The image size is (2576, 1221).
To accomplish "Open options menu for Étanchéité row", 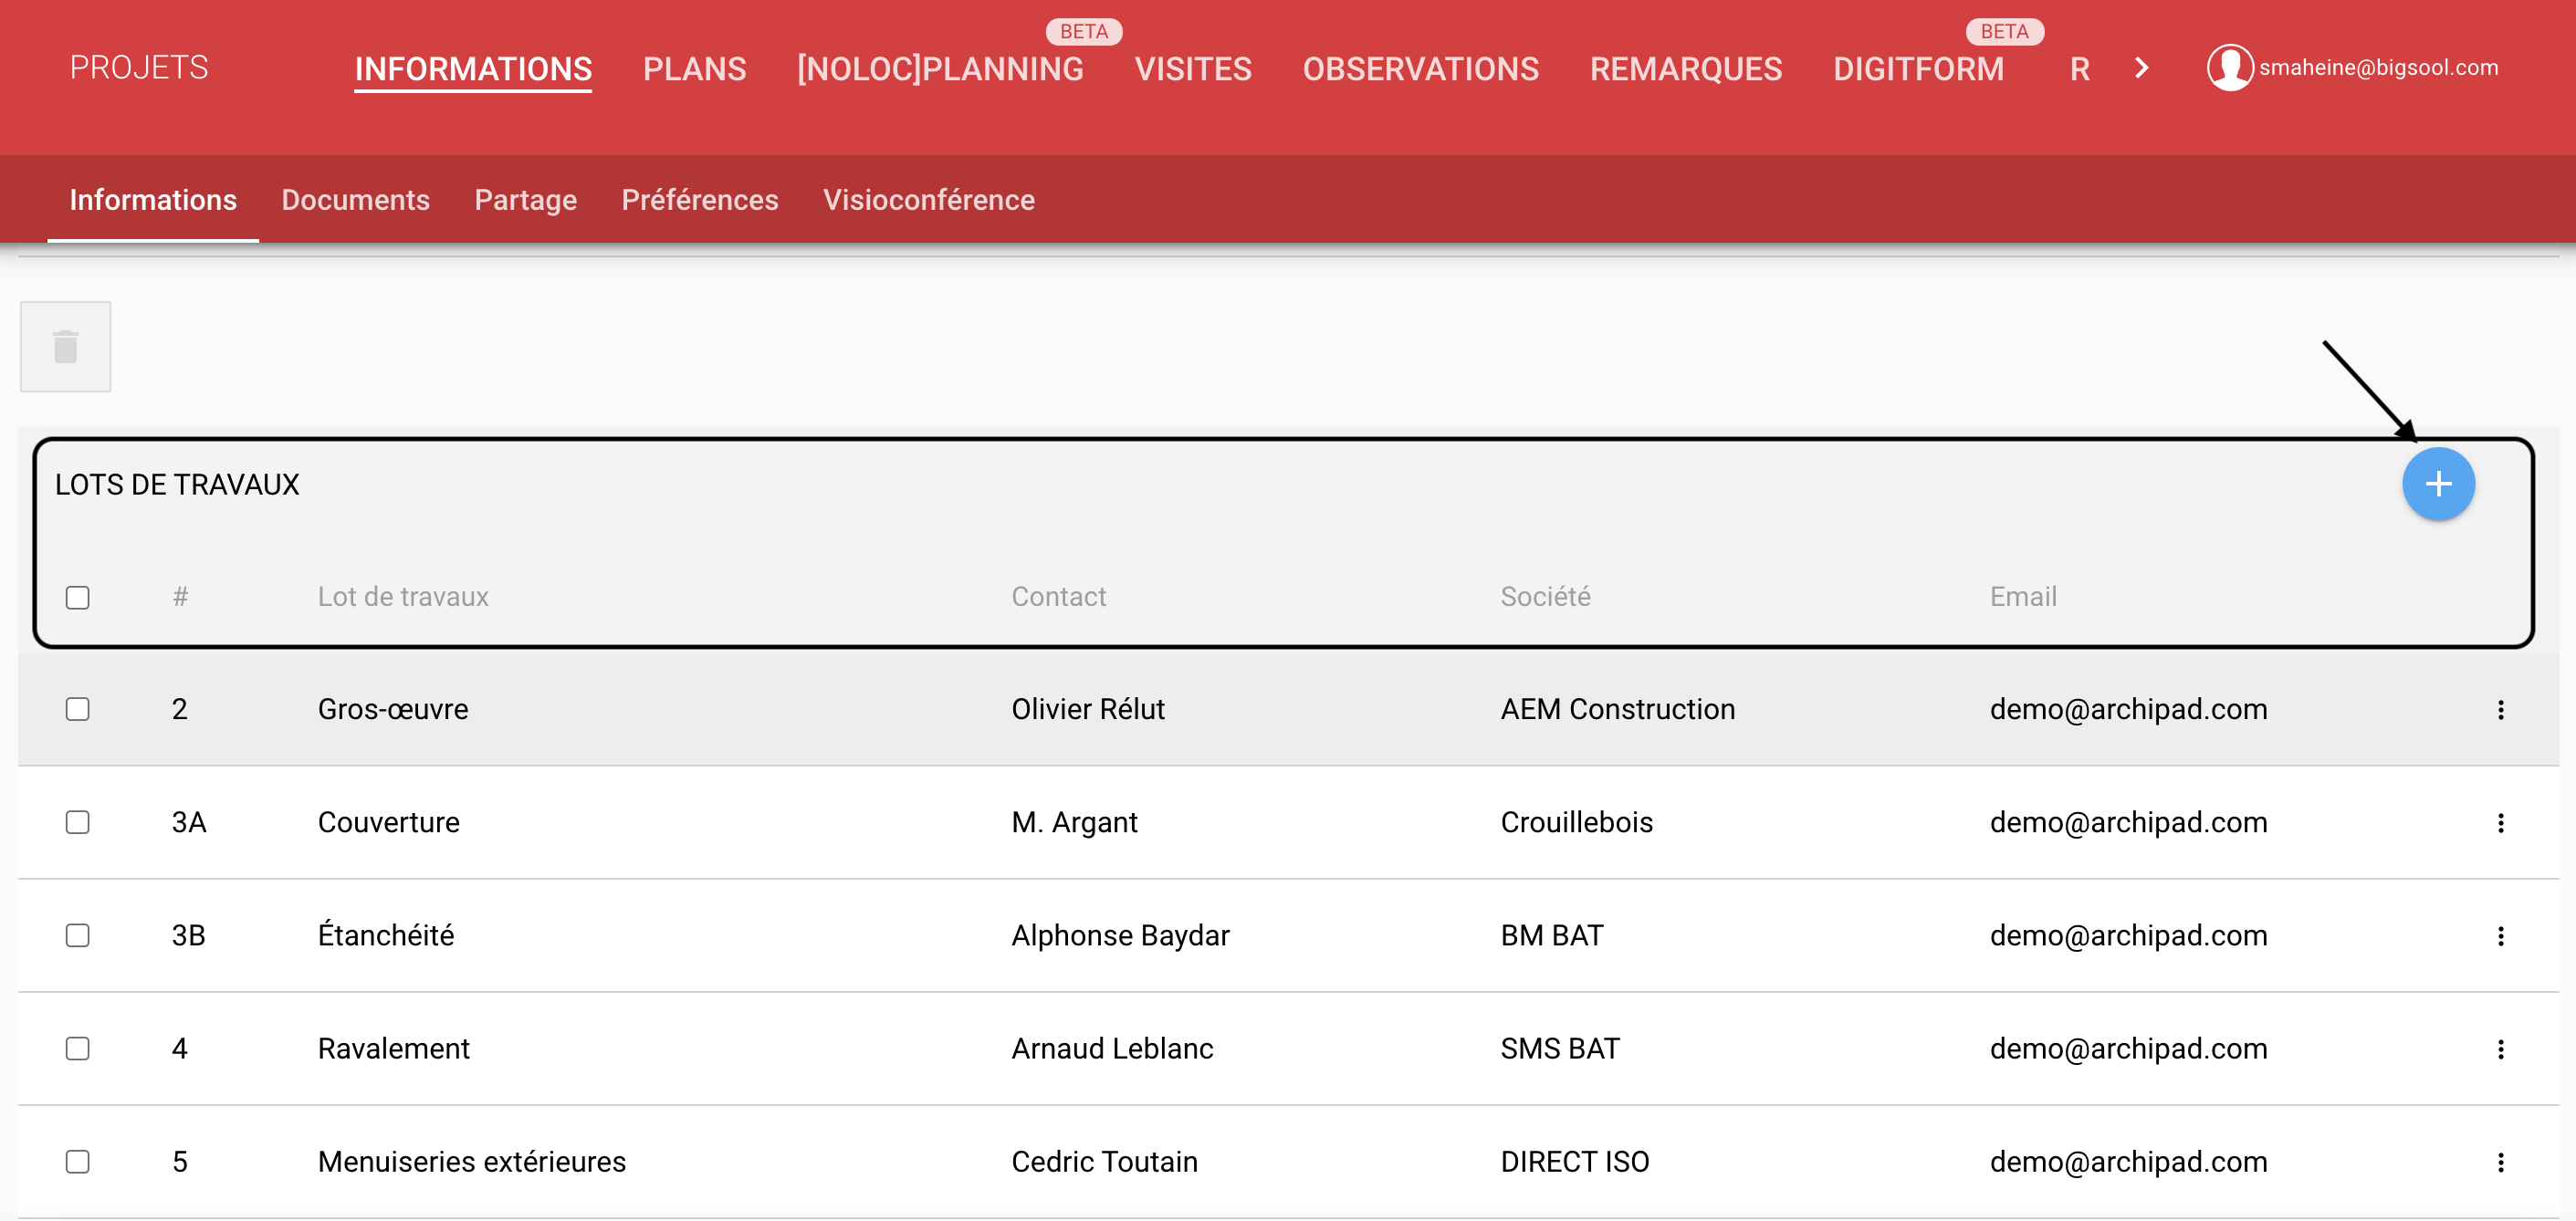I will coord(2500,935).
